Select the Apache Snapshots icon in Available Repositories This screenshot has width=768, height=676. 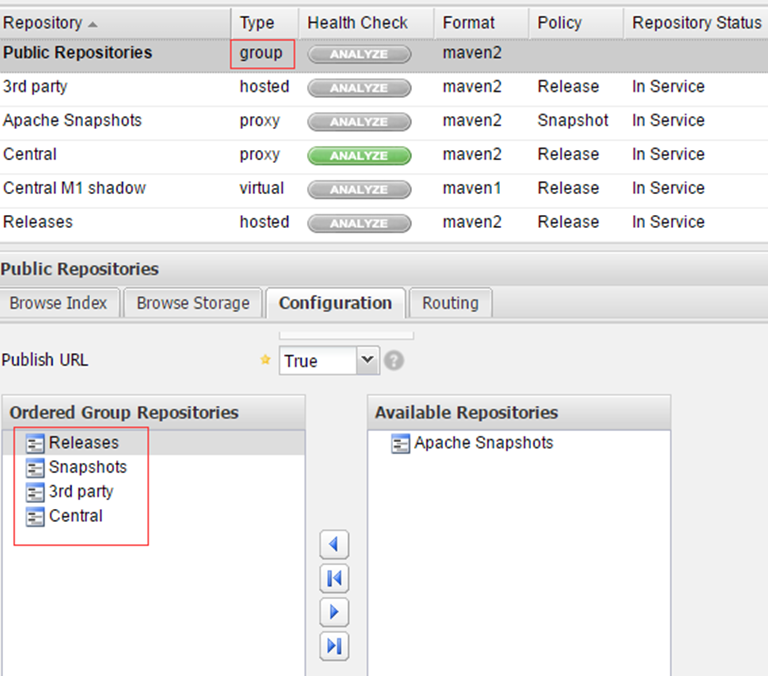[400, 443]
